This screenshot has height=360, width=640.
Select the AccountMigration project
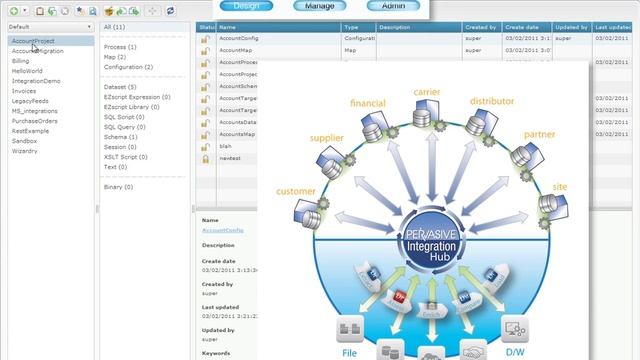point(38,51)
